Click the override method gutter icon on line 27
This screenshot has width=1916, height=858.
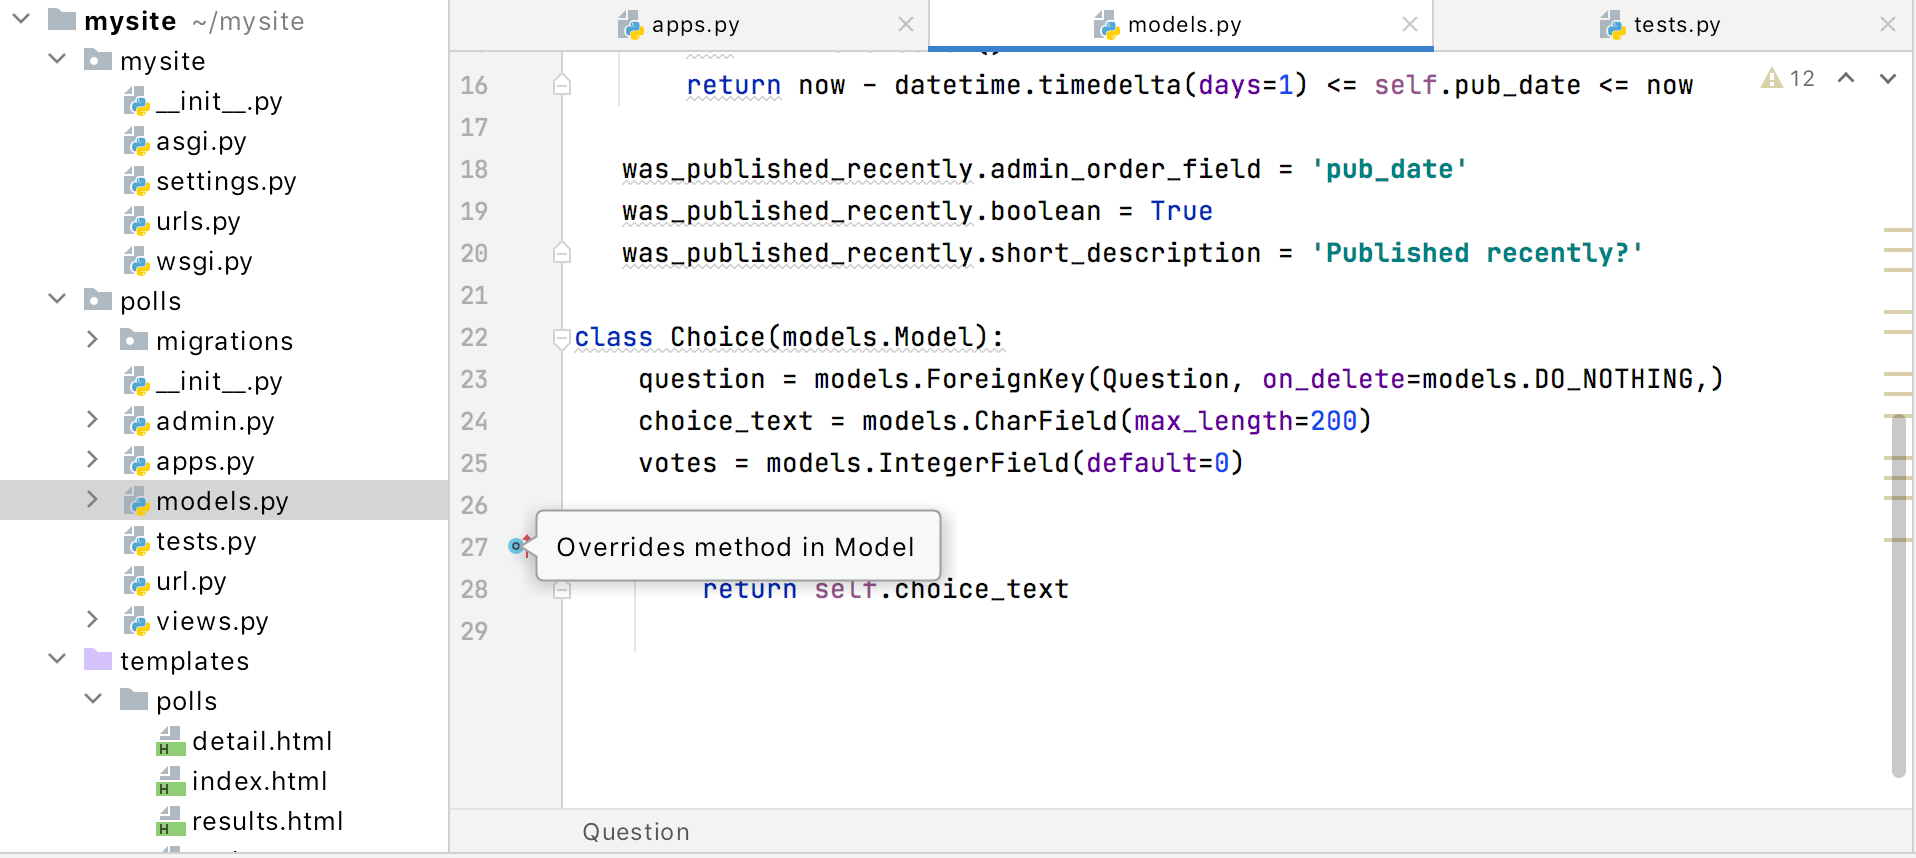point(518,545)
